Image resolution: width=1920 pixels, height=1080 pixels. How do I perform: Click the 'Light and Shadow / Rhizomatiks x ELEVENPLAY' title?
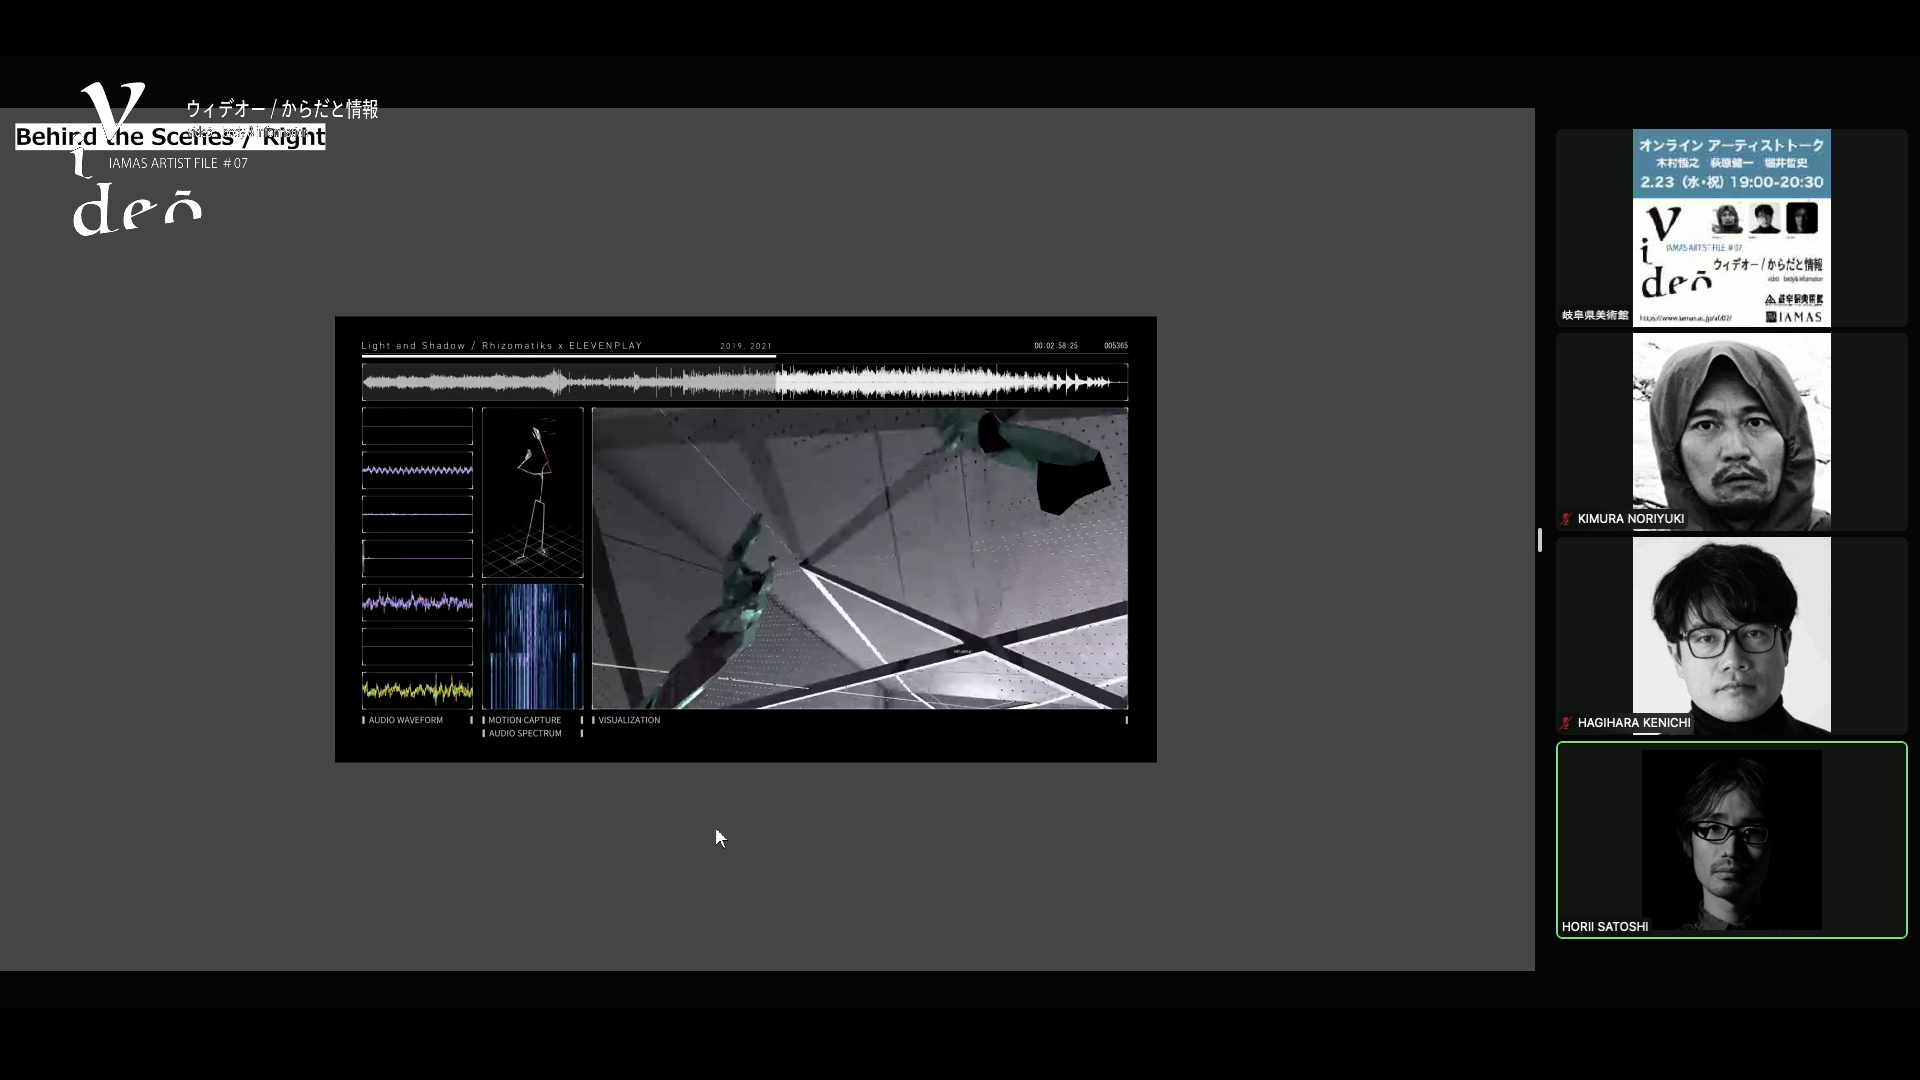(502, 346)
